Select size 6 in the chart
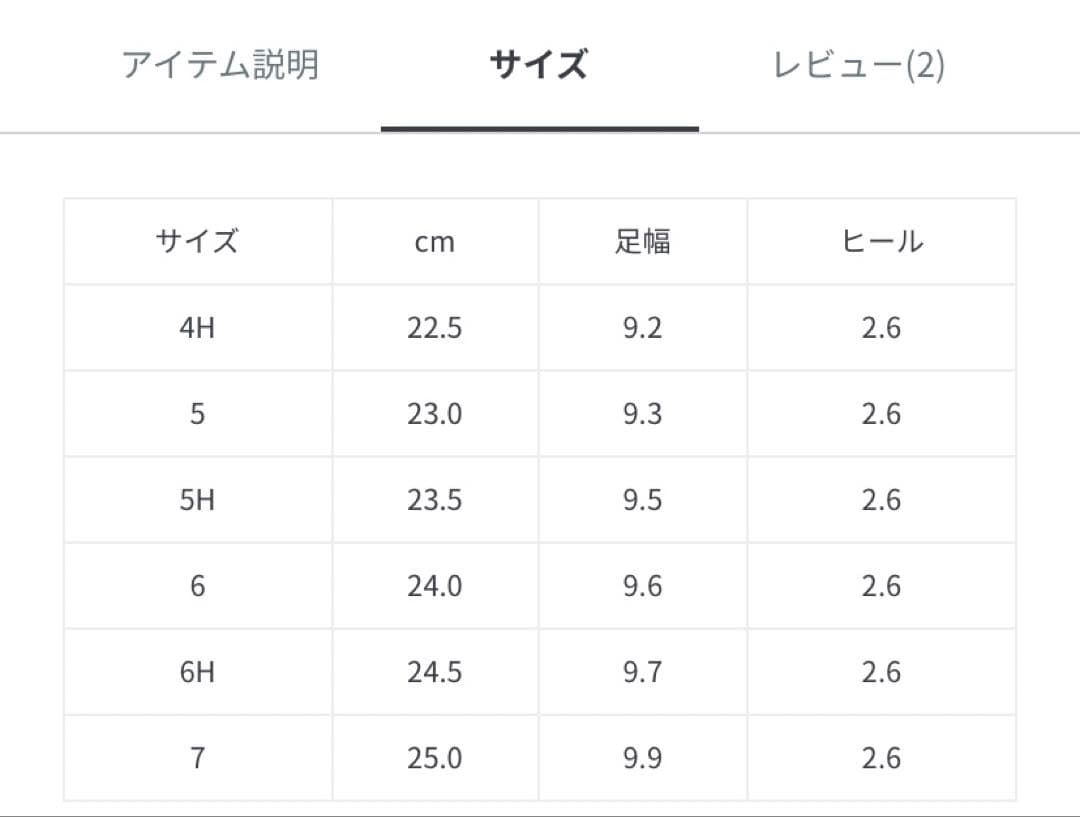This screenshot has height=817, width=1080. [x=197, y=585]
